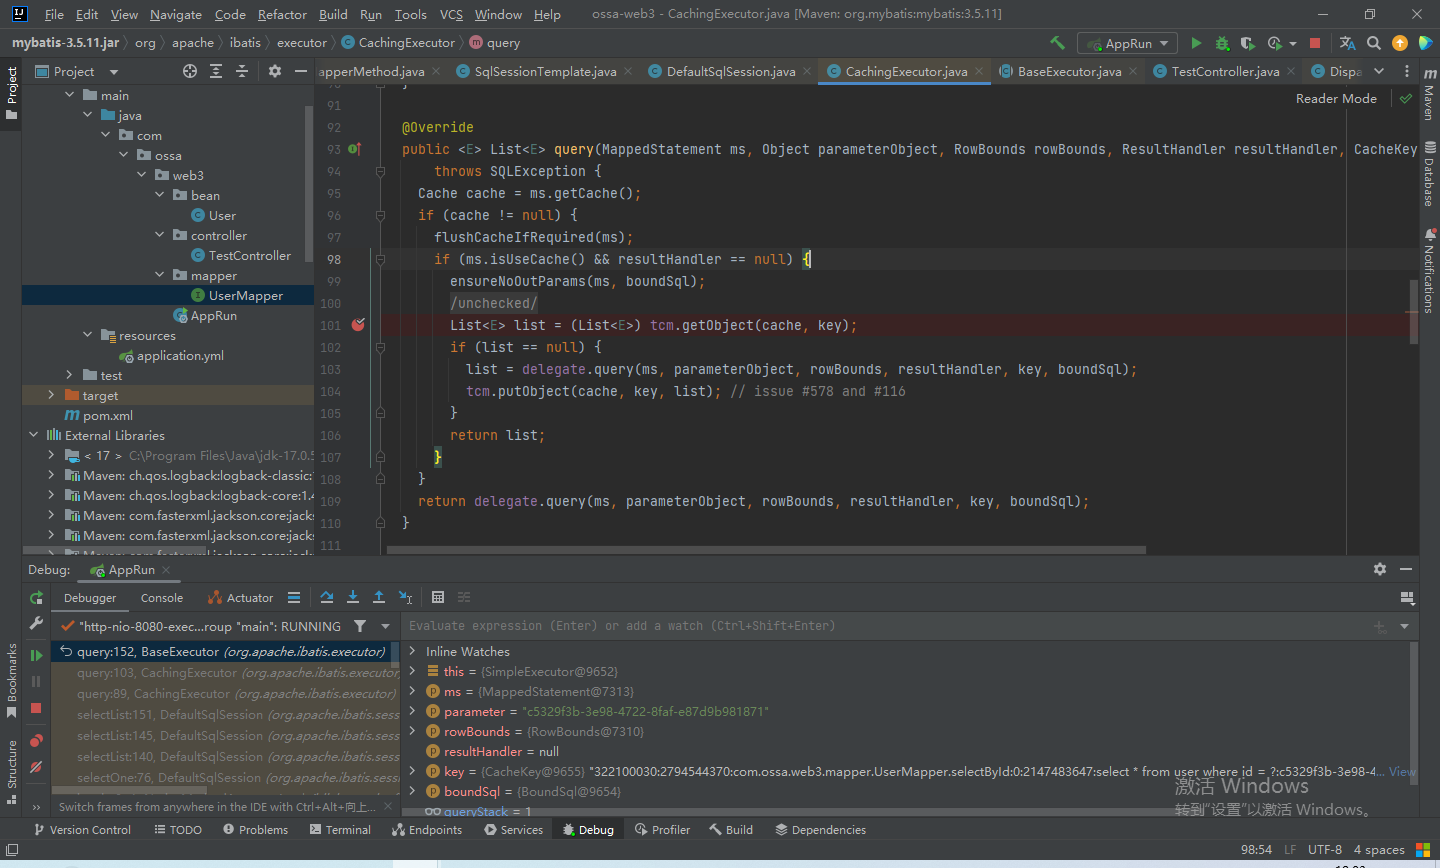The width and height of the screenshot is (1440, 868).
Task: Toggle Notifications tool window
Action: pos(1429,270)
